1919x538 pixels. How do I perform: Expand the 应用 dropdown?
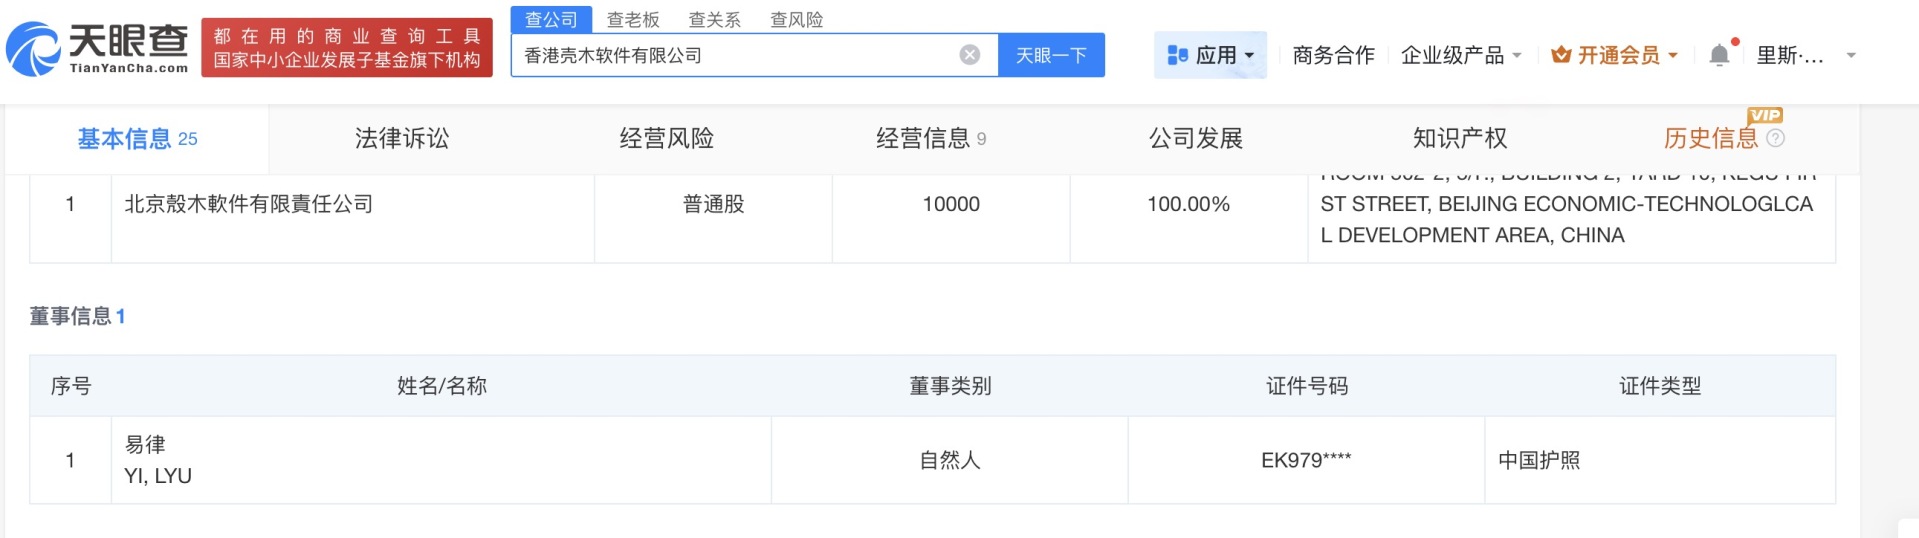(x=1249, y=56)
